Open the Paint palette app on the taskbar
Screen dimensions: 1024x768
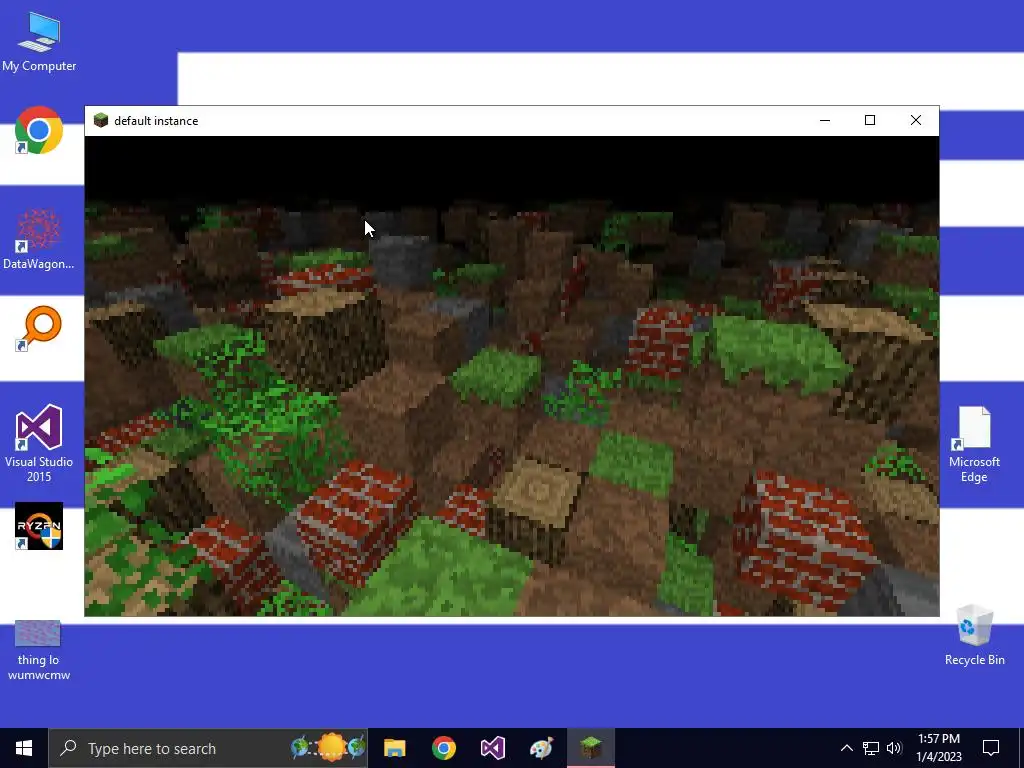pos(541,748)
